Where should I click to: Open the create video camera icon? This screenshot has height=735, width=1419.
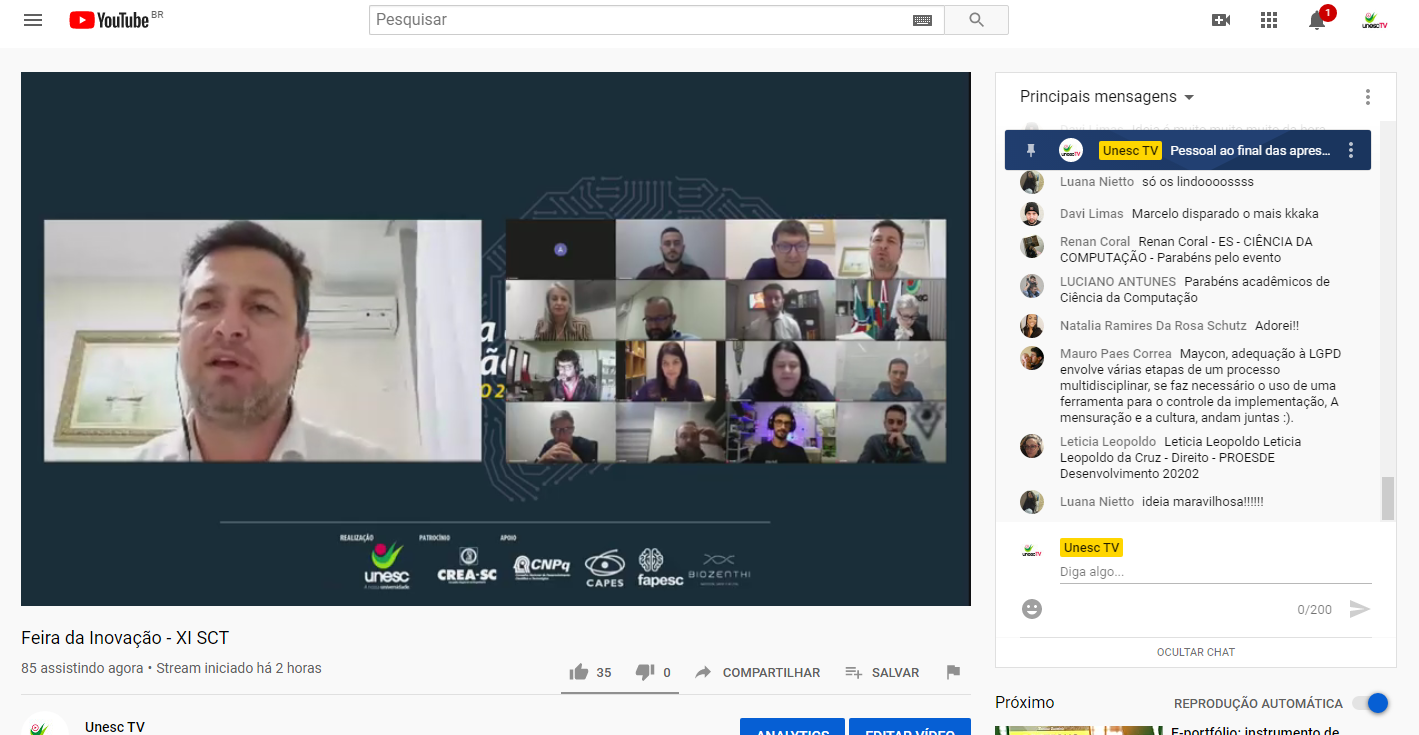1220,20
